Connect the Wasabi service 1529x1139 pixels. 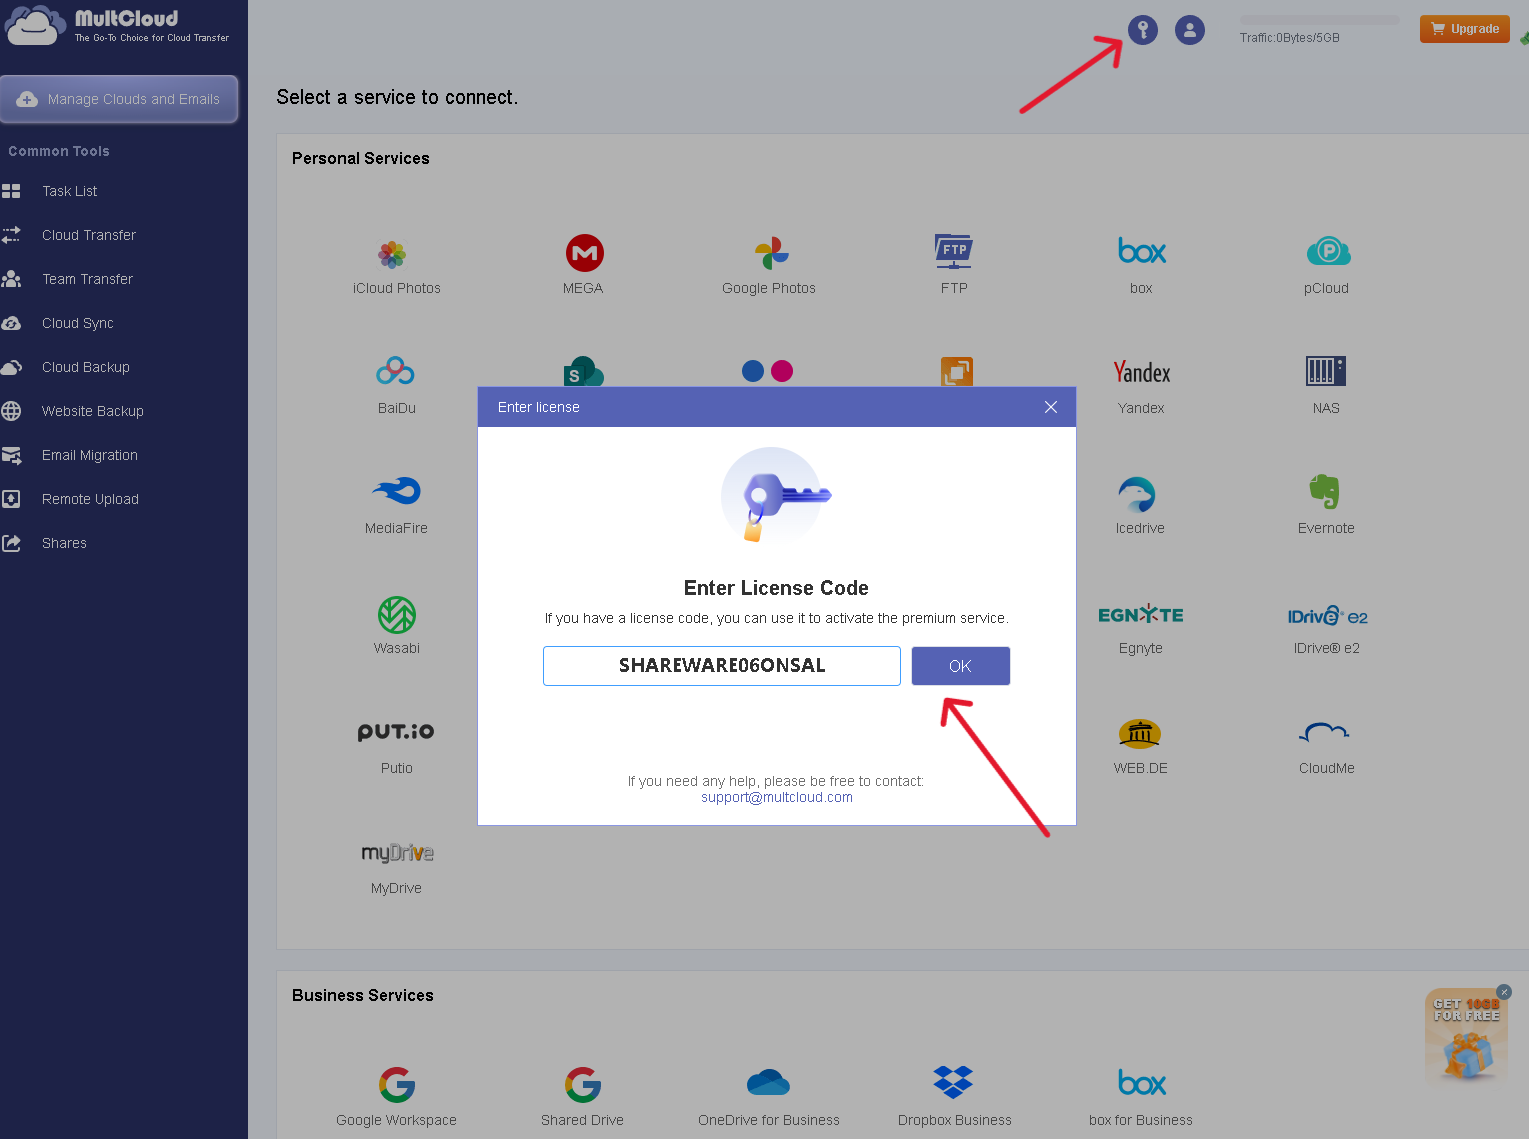click(397, 614)
